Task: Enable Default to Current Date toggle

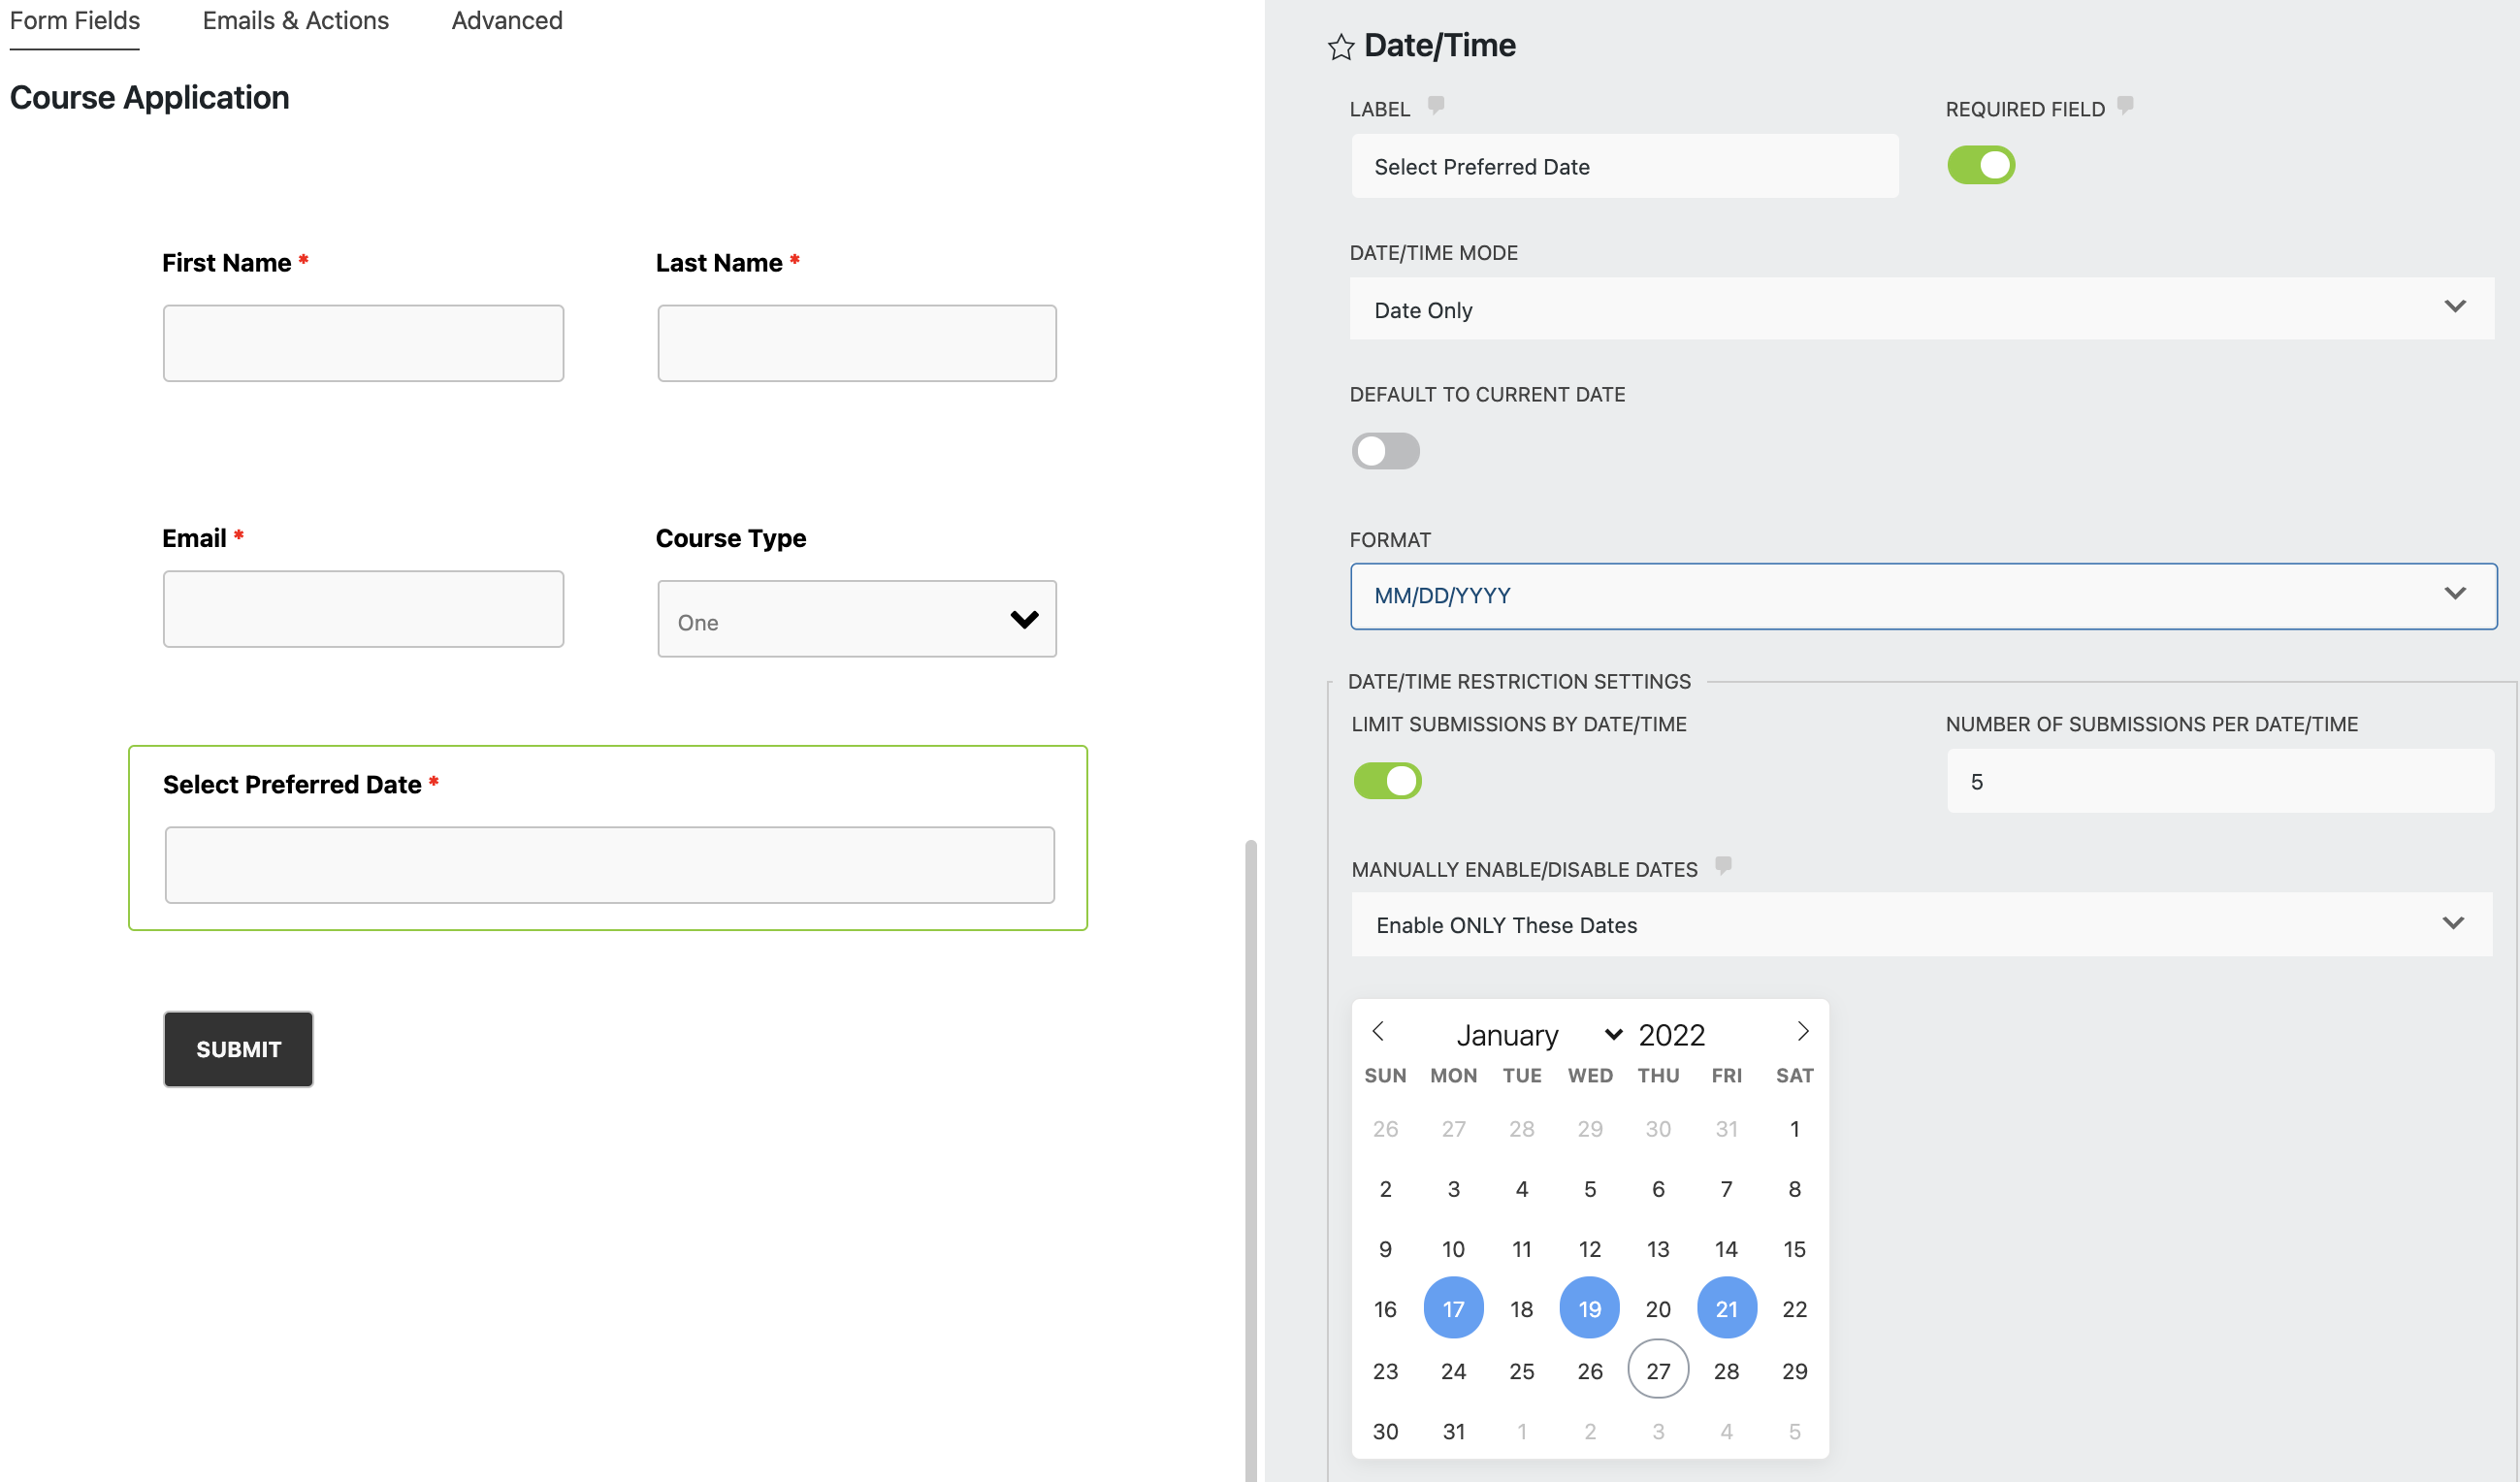Action: 1385,451
